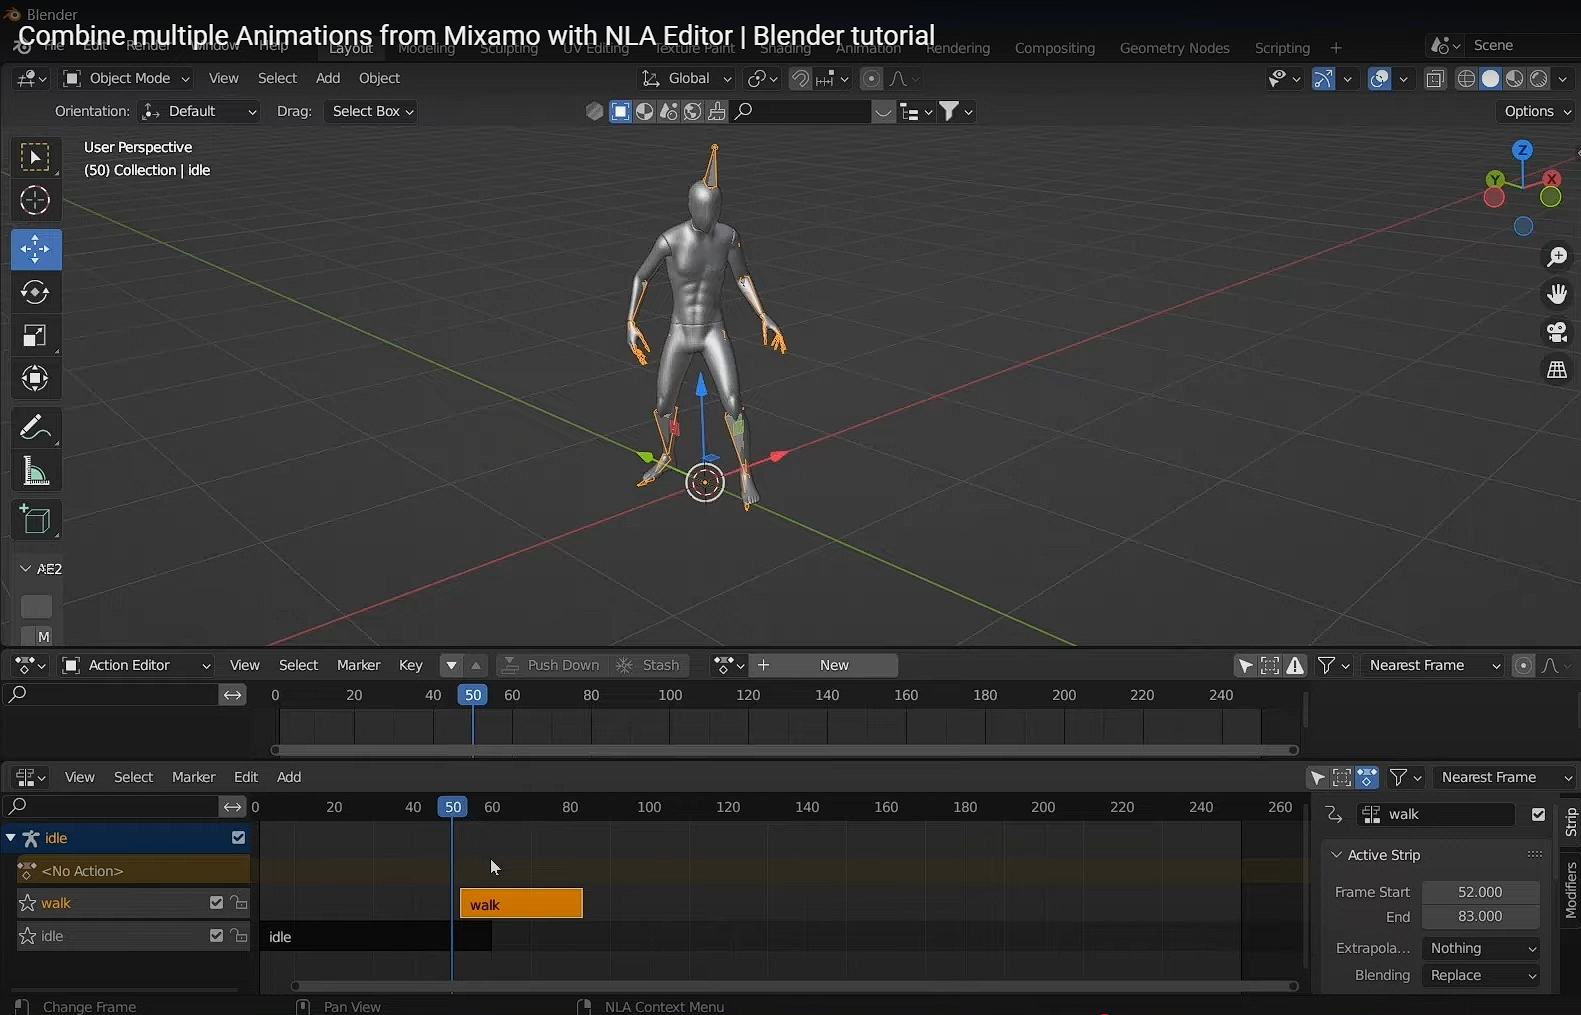Click Push Down action button
The height and width of the screenshot is (1015, 1581).
pyautogui.click(x=552, y=665)
